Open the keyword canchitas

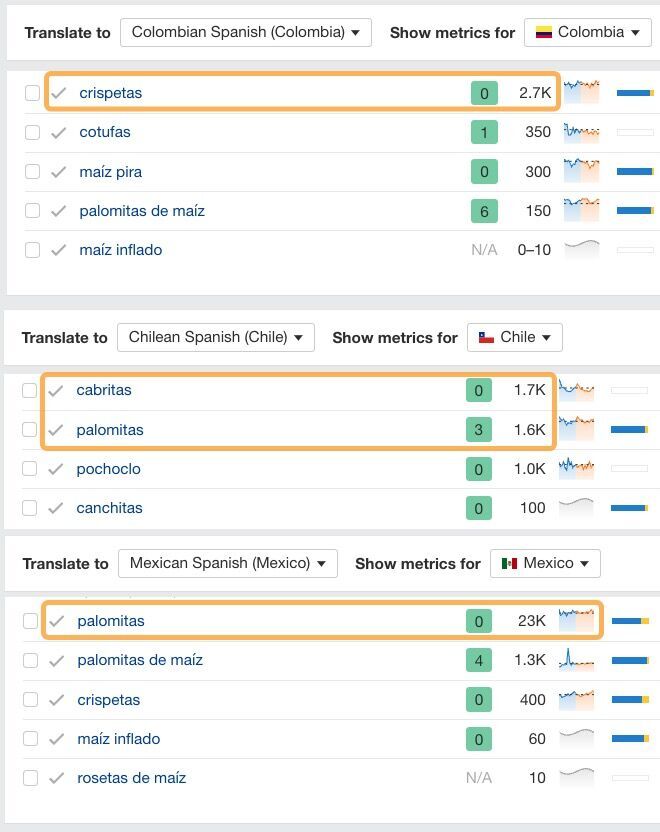point(109,507)
